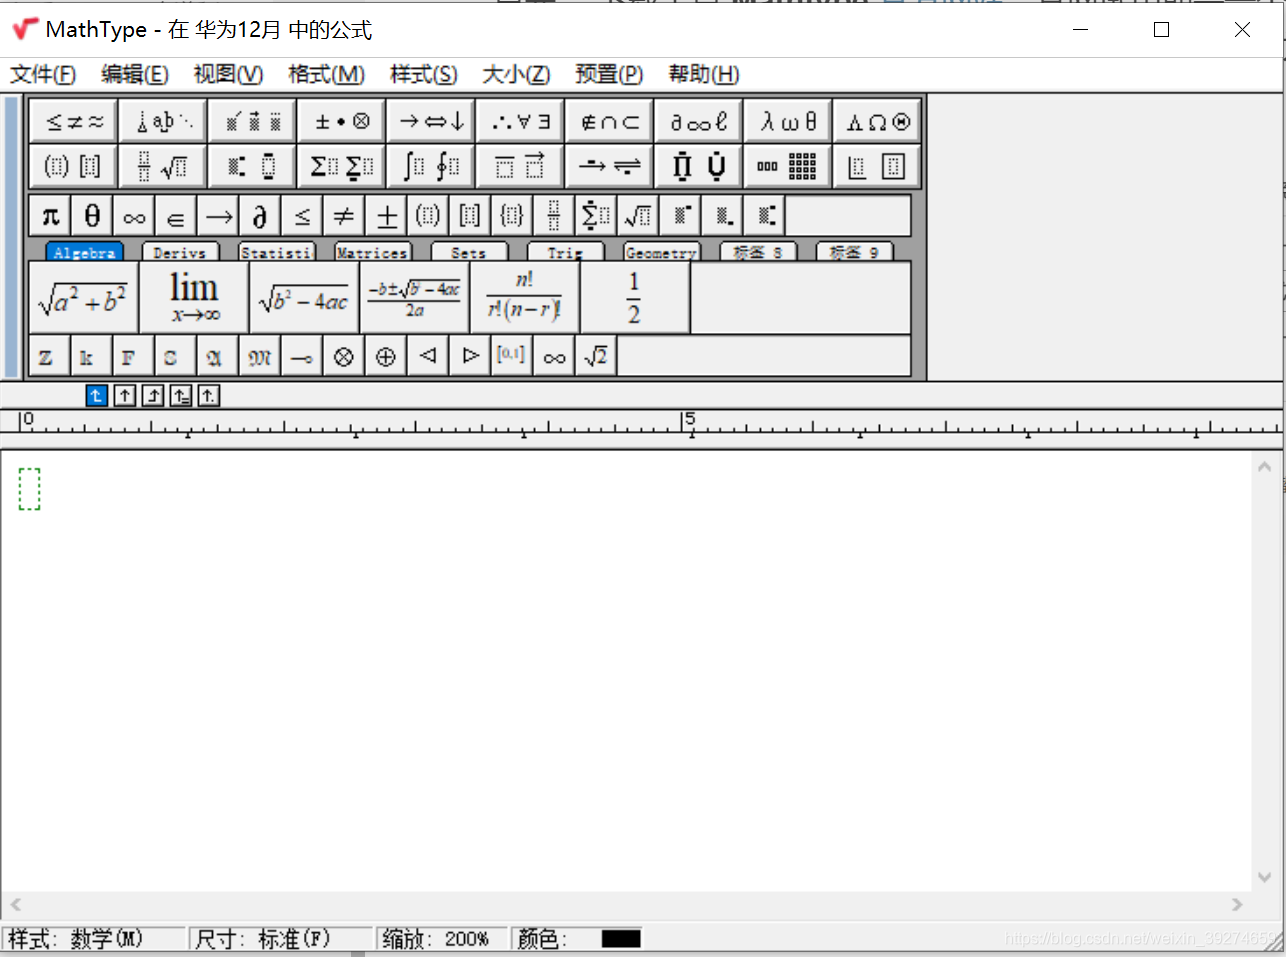Insert the √2 expression
Viewport: 1286px width, 957px height.
596,356
